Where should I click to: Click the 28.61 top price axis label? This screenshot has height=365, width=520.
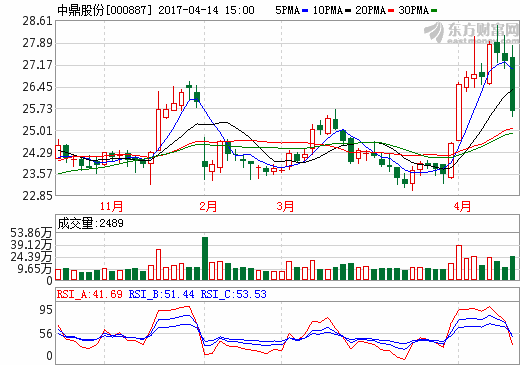(x=37, y=21)
